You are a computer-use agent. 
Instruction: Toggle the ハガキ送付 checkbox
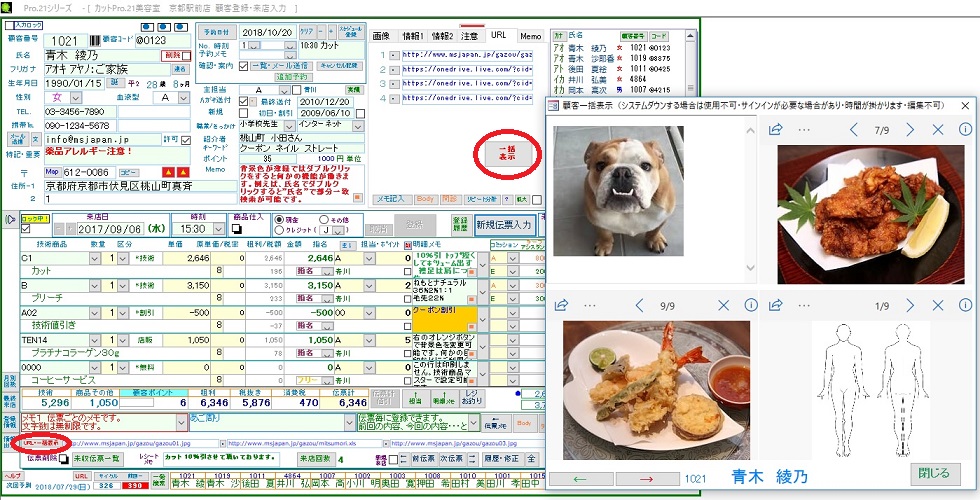pyautogui.click(x=244, y=102)
